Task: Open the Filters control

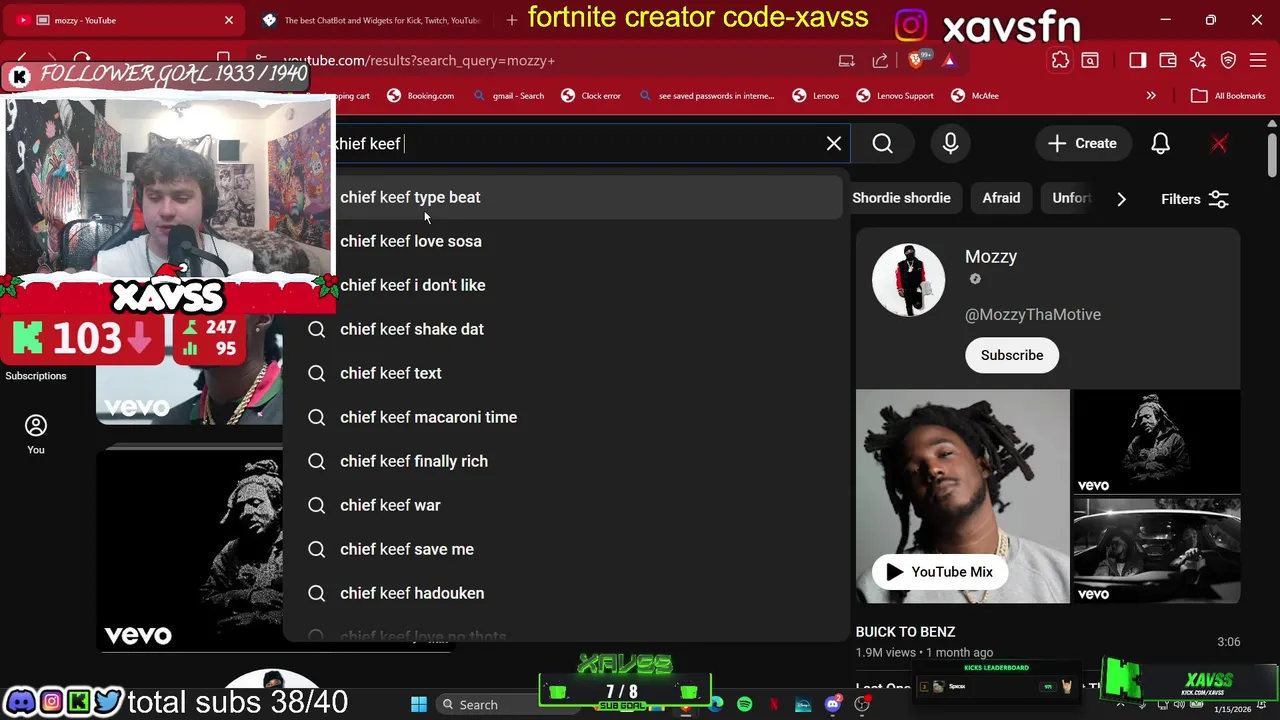Action: (x=1194, y=199)
